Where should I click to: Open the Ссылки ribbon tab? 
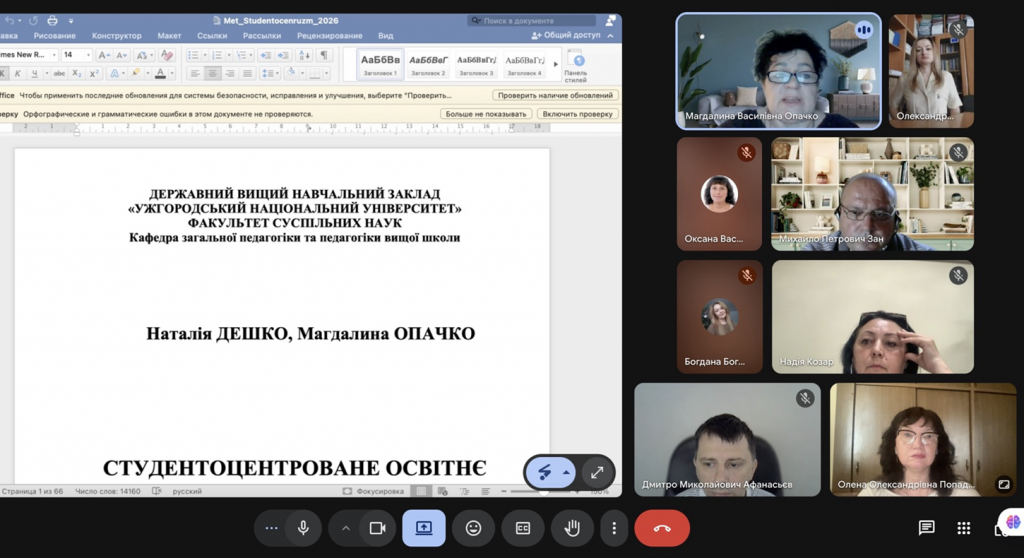tap(212, 36)
